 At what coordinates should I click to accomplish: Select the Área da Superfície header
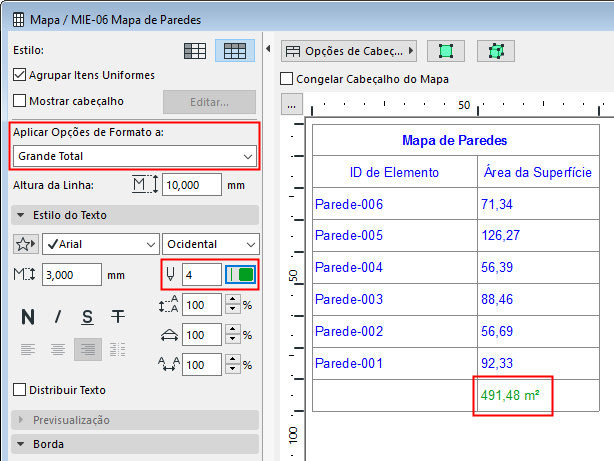point(538,172)
